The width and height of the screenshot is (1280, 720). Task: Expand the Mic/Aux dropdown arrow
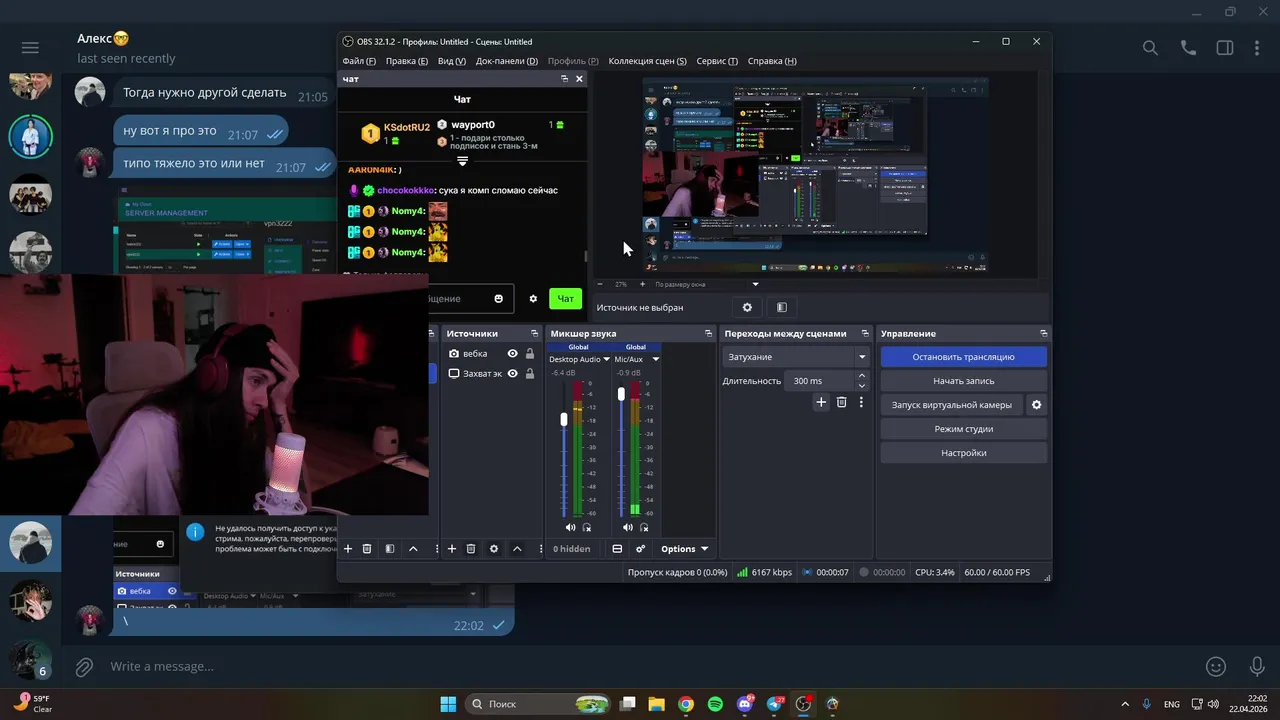click(656, 359)
